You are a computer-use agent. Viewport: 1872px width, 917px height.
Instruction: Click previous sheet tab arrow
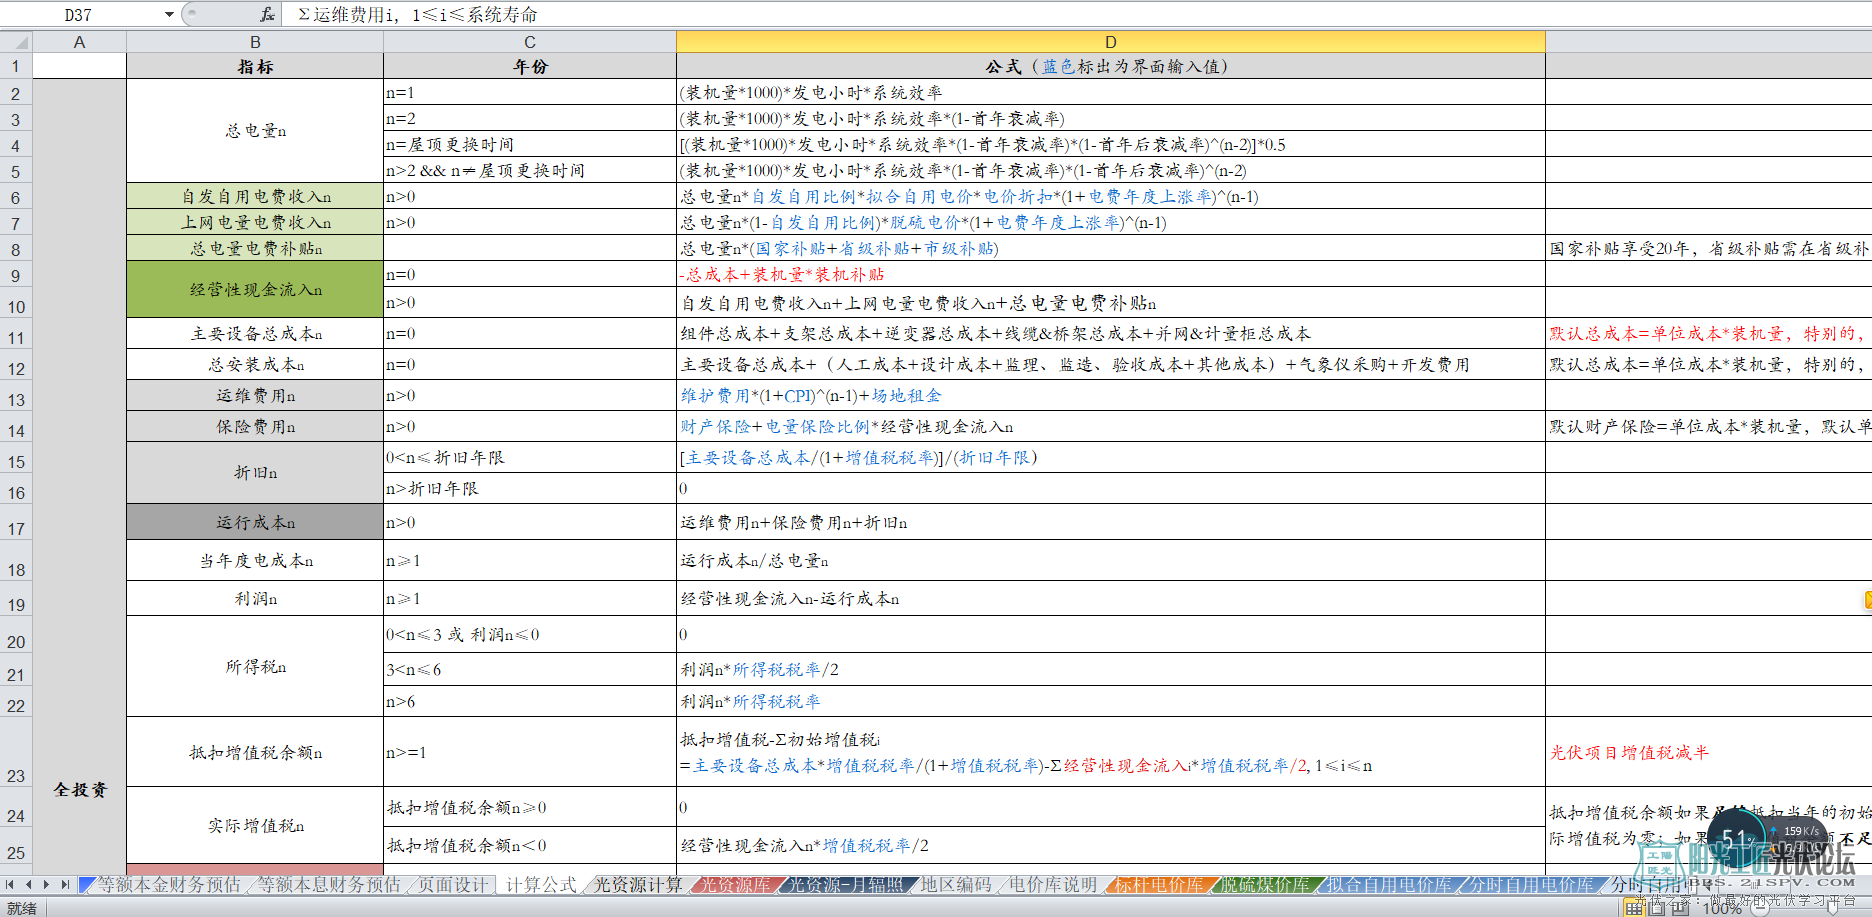tap(29, 884)
